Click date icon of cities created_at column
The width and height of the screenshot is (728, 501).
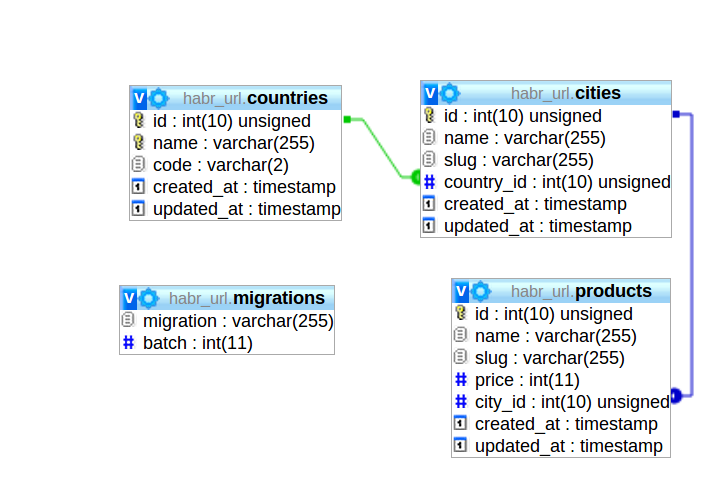(429, 203)
